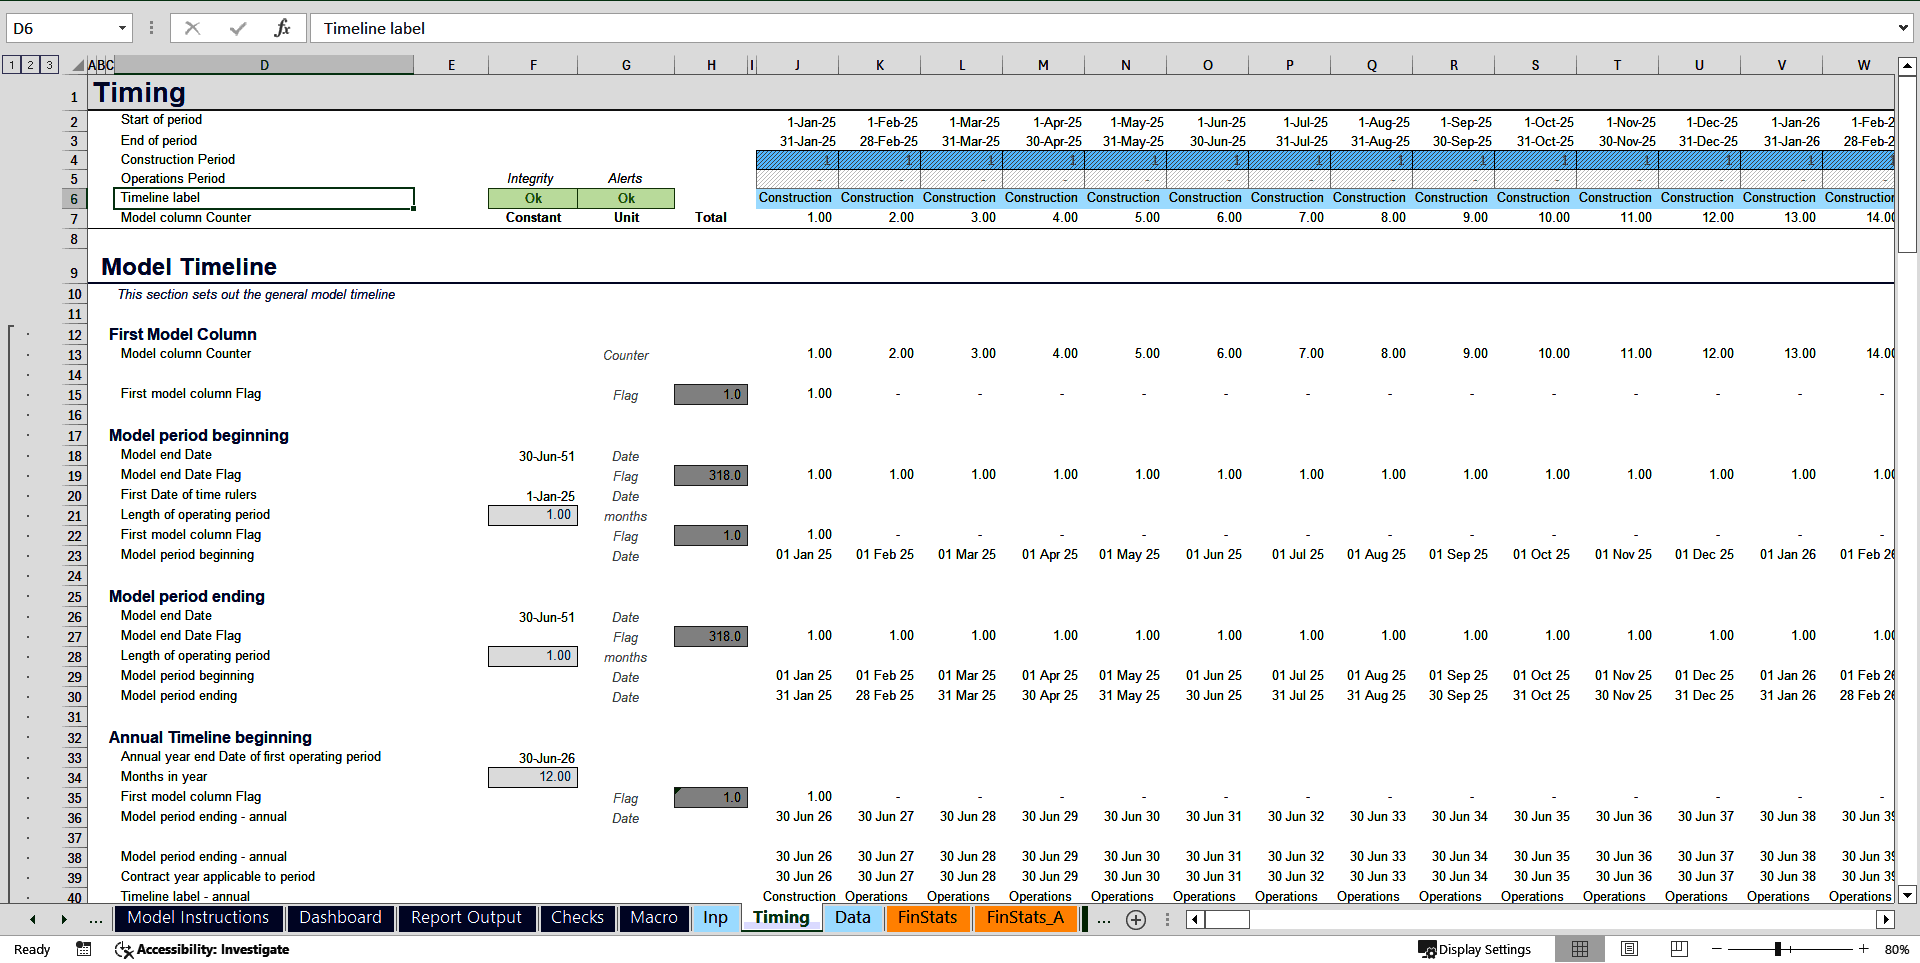The height and width of the screenshot is (963, 1920).
Task: Click the Ready status indicator
Action: point(32,949)
